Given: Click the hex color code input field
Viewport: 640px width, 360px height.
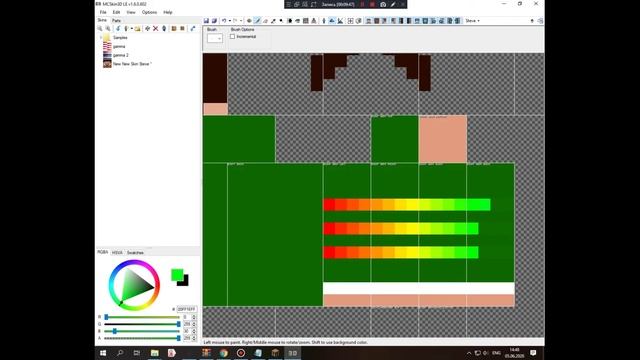Looking at the screenshot, I should pos(187,309).
